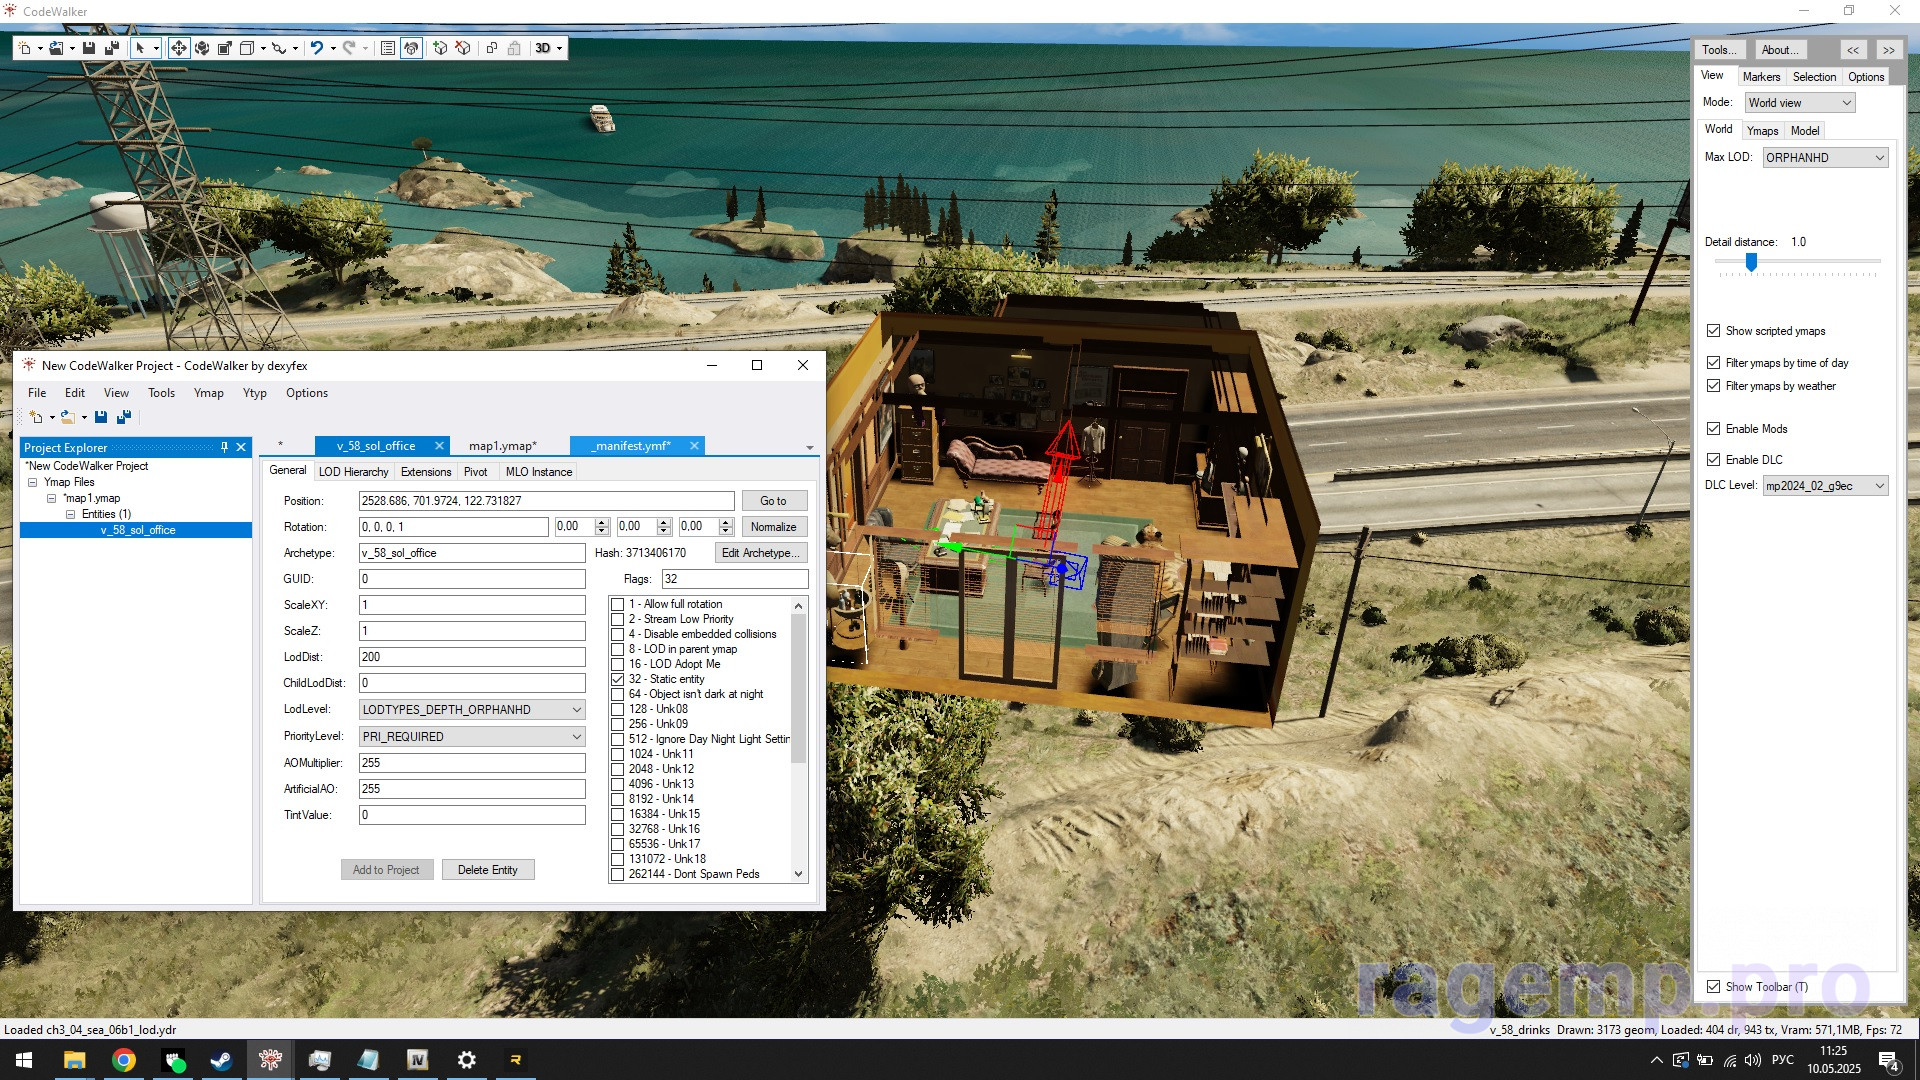Image resolution: width=1920 pixels, height=1080 pixels.
Task: Open the 3D camera mode dropdown arrow
Action: pos(559,48)
